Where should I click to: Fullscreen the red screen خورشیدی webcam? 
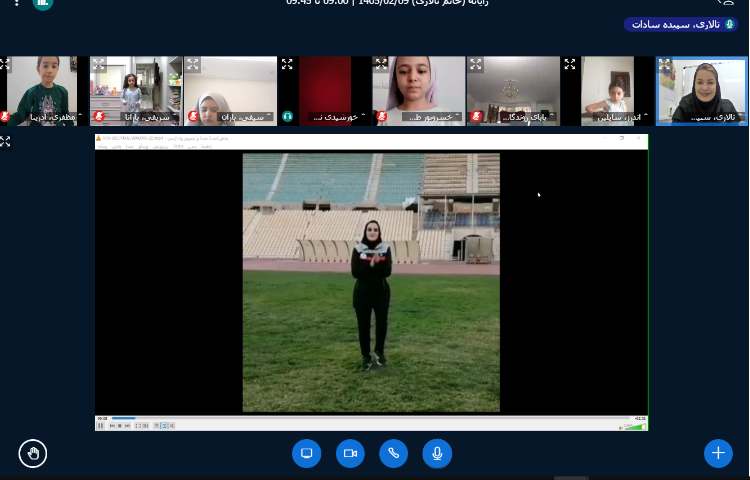(287, 64)
